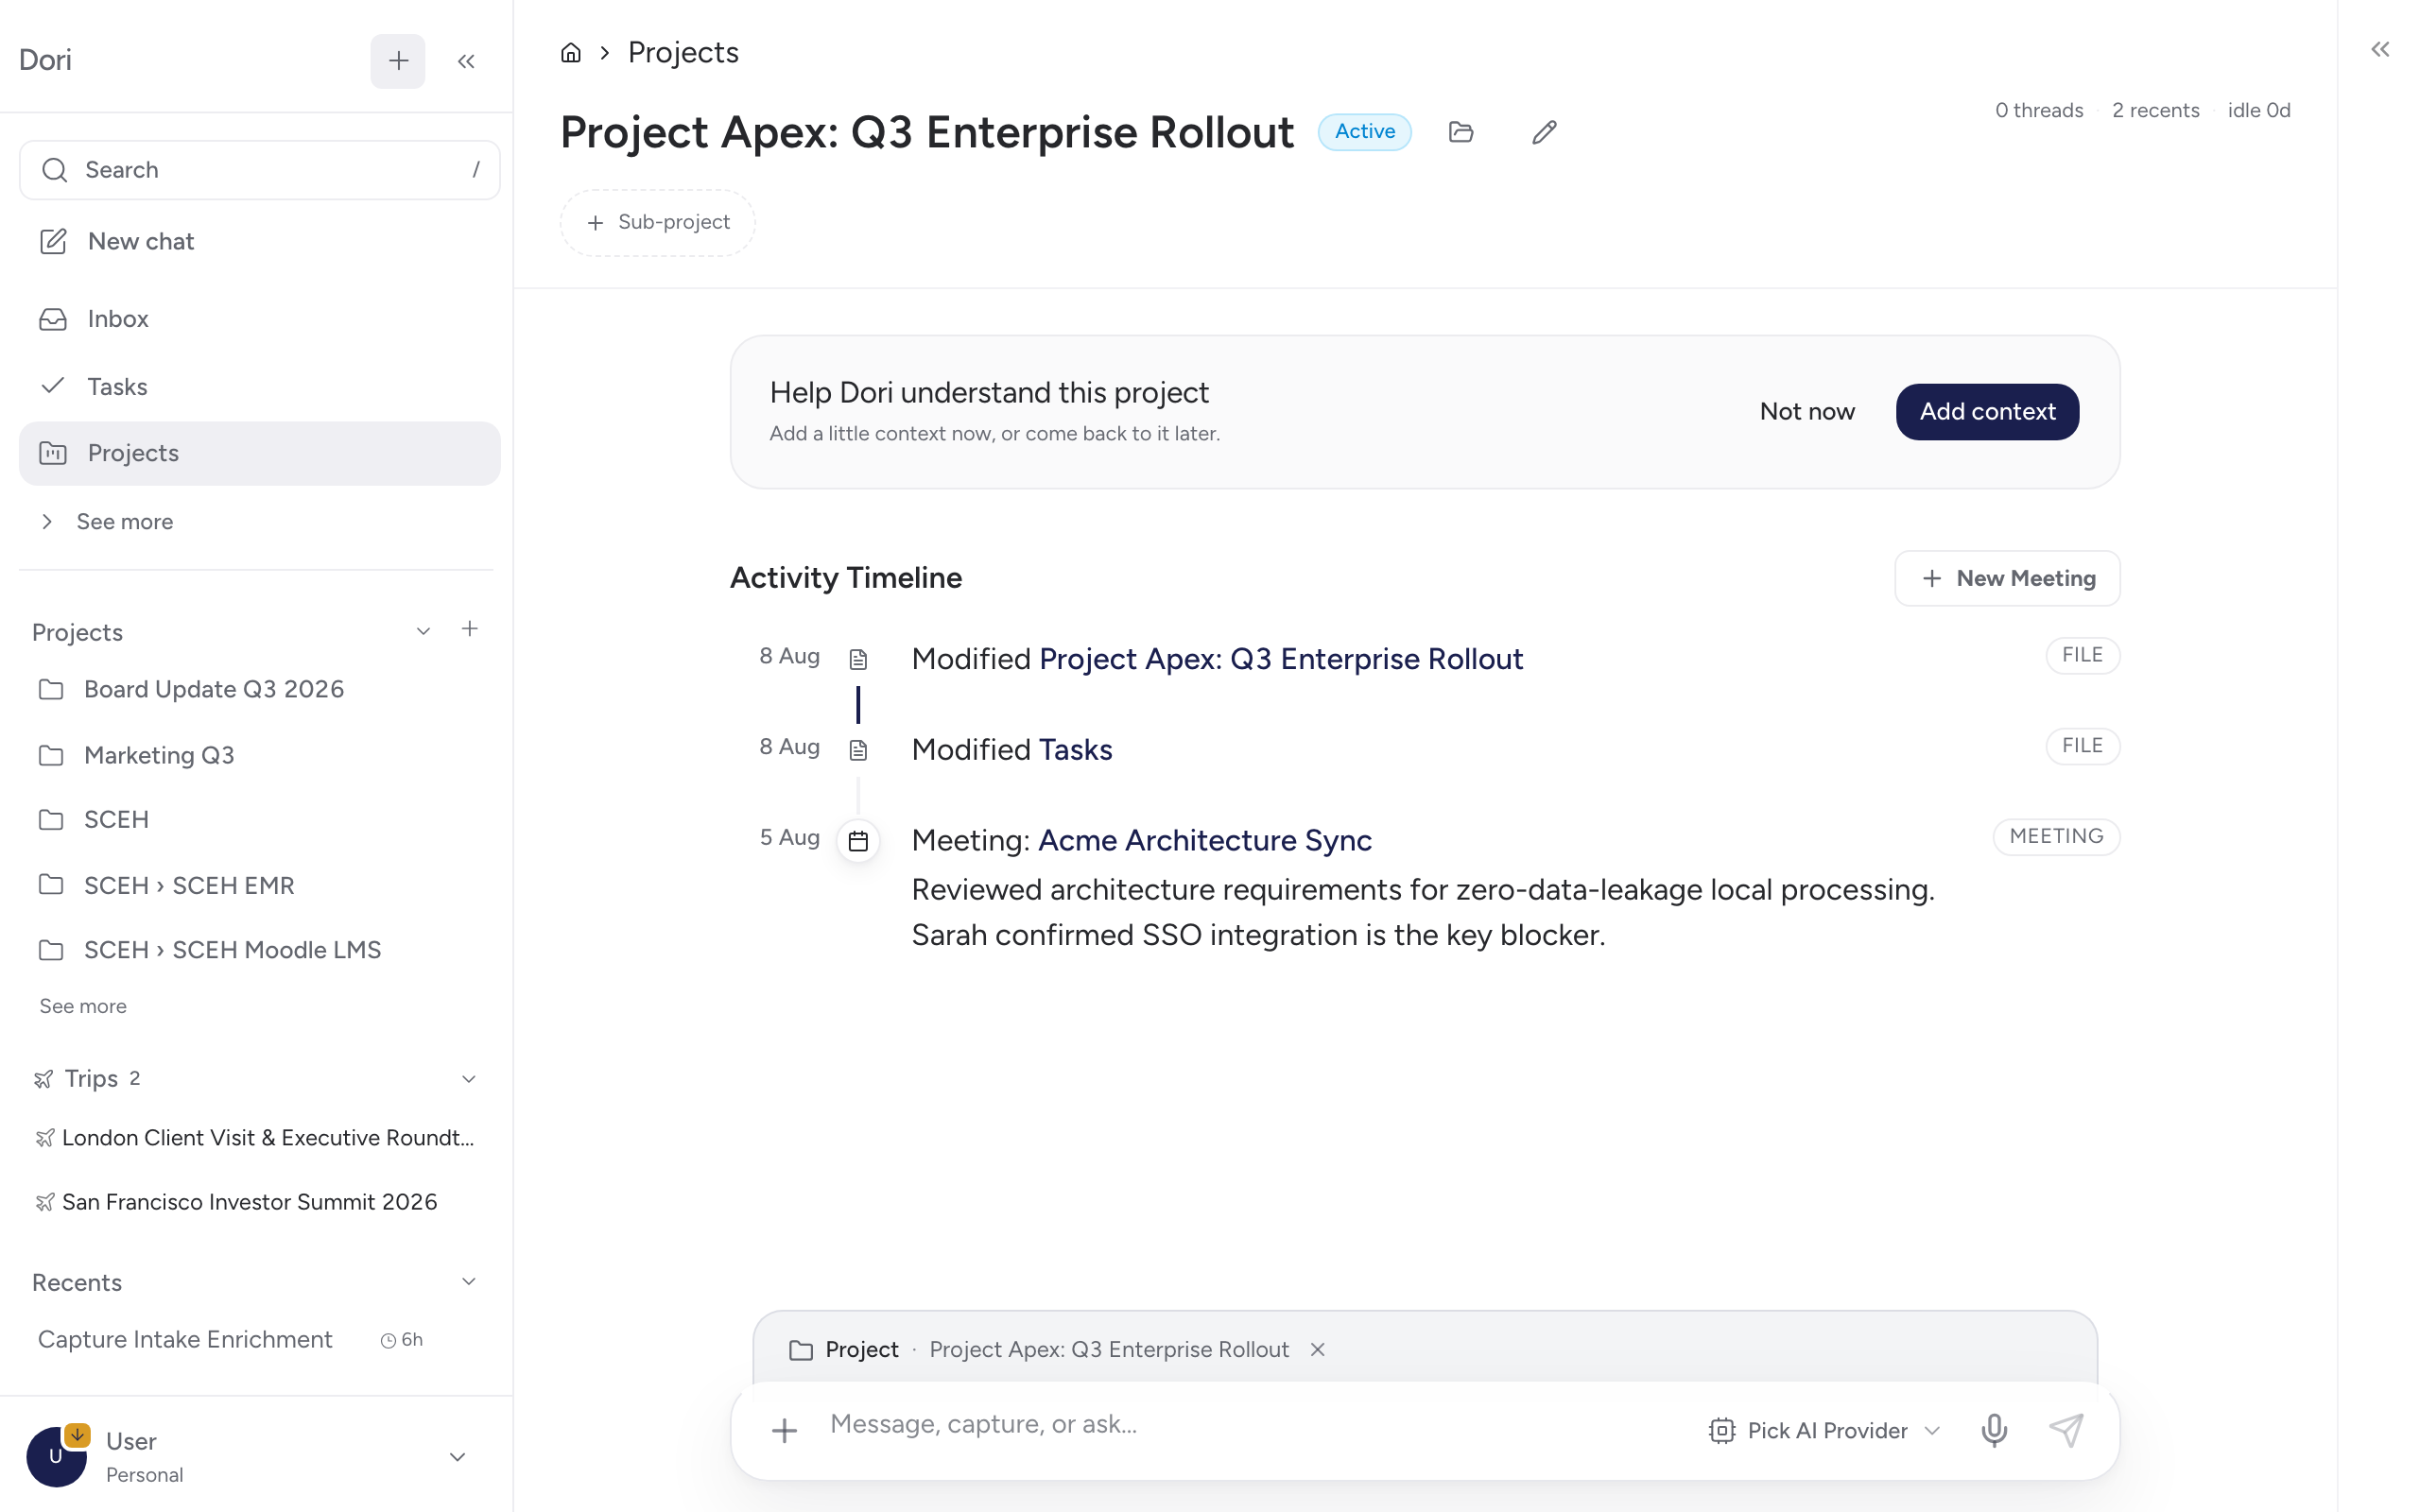Start a New chat
2420x1512 pixels.
[x=260, y=241]
